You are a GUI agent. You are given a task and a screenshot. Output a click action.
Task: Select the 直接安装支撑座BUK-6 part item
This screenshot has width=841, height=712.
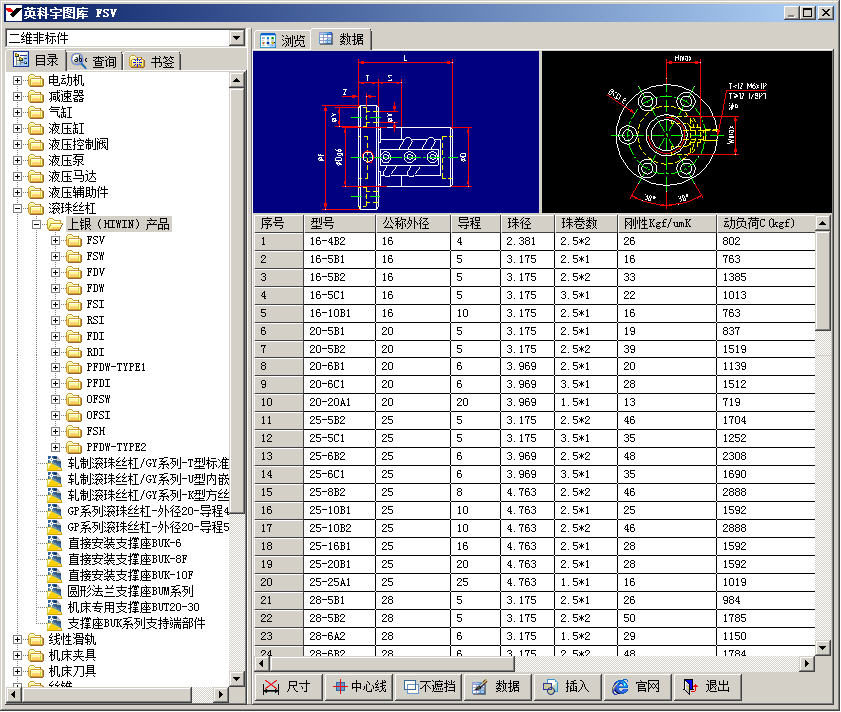pyautogui.click(x=123, y=543)
